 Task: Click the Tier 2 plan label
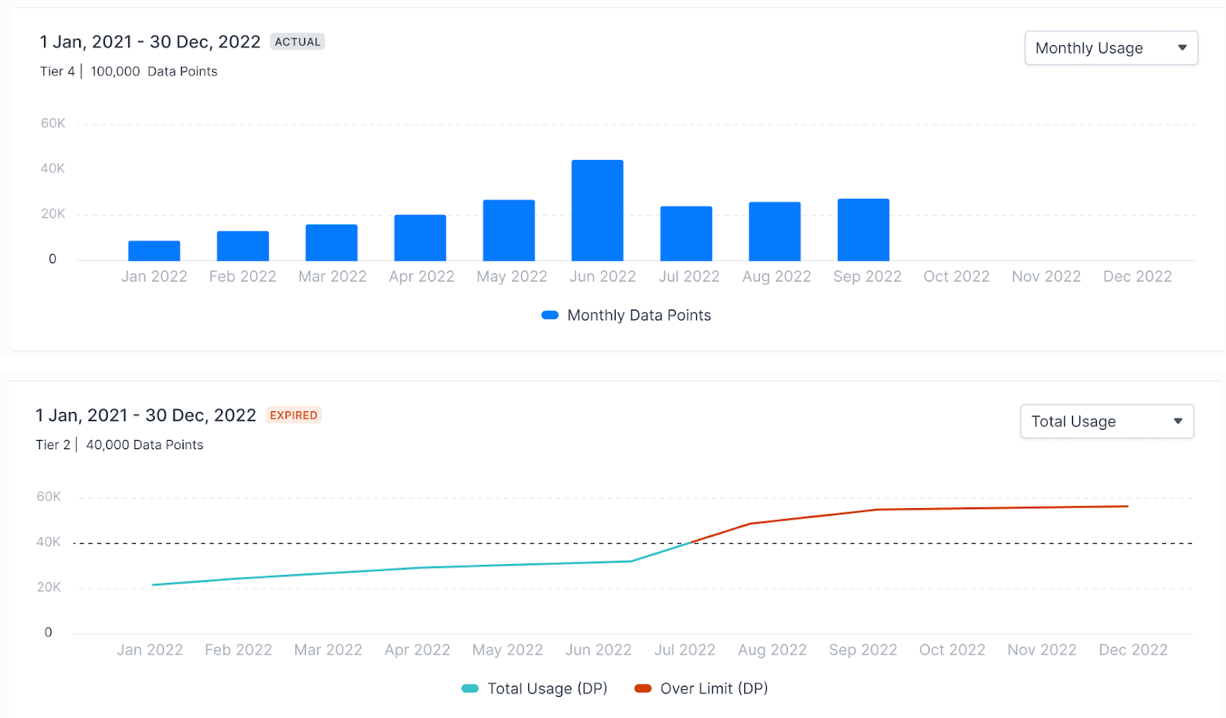click(x=52, y=444)
